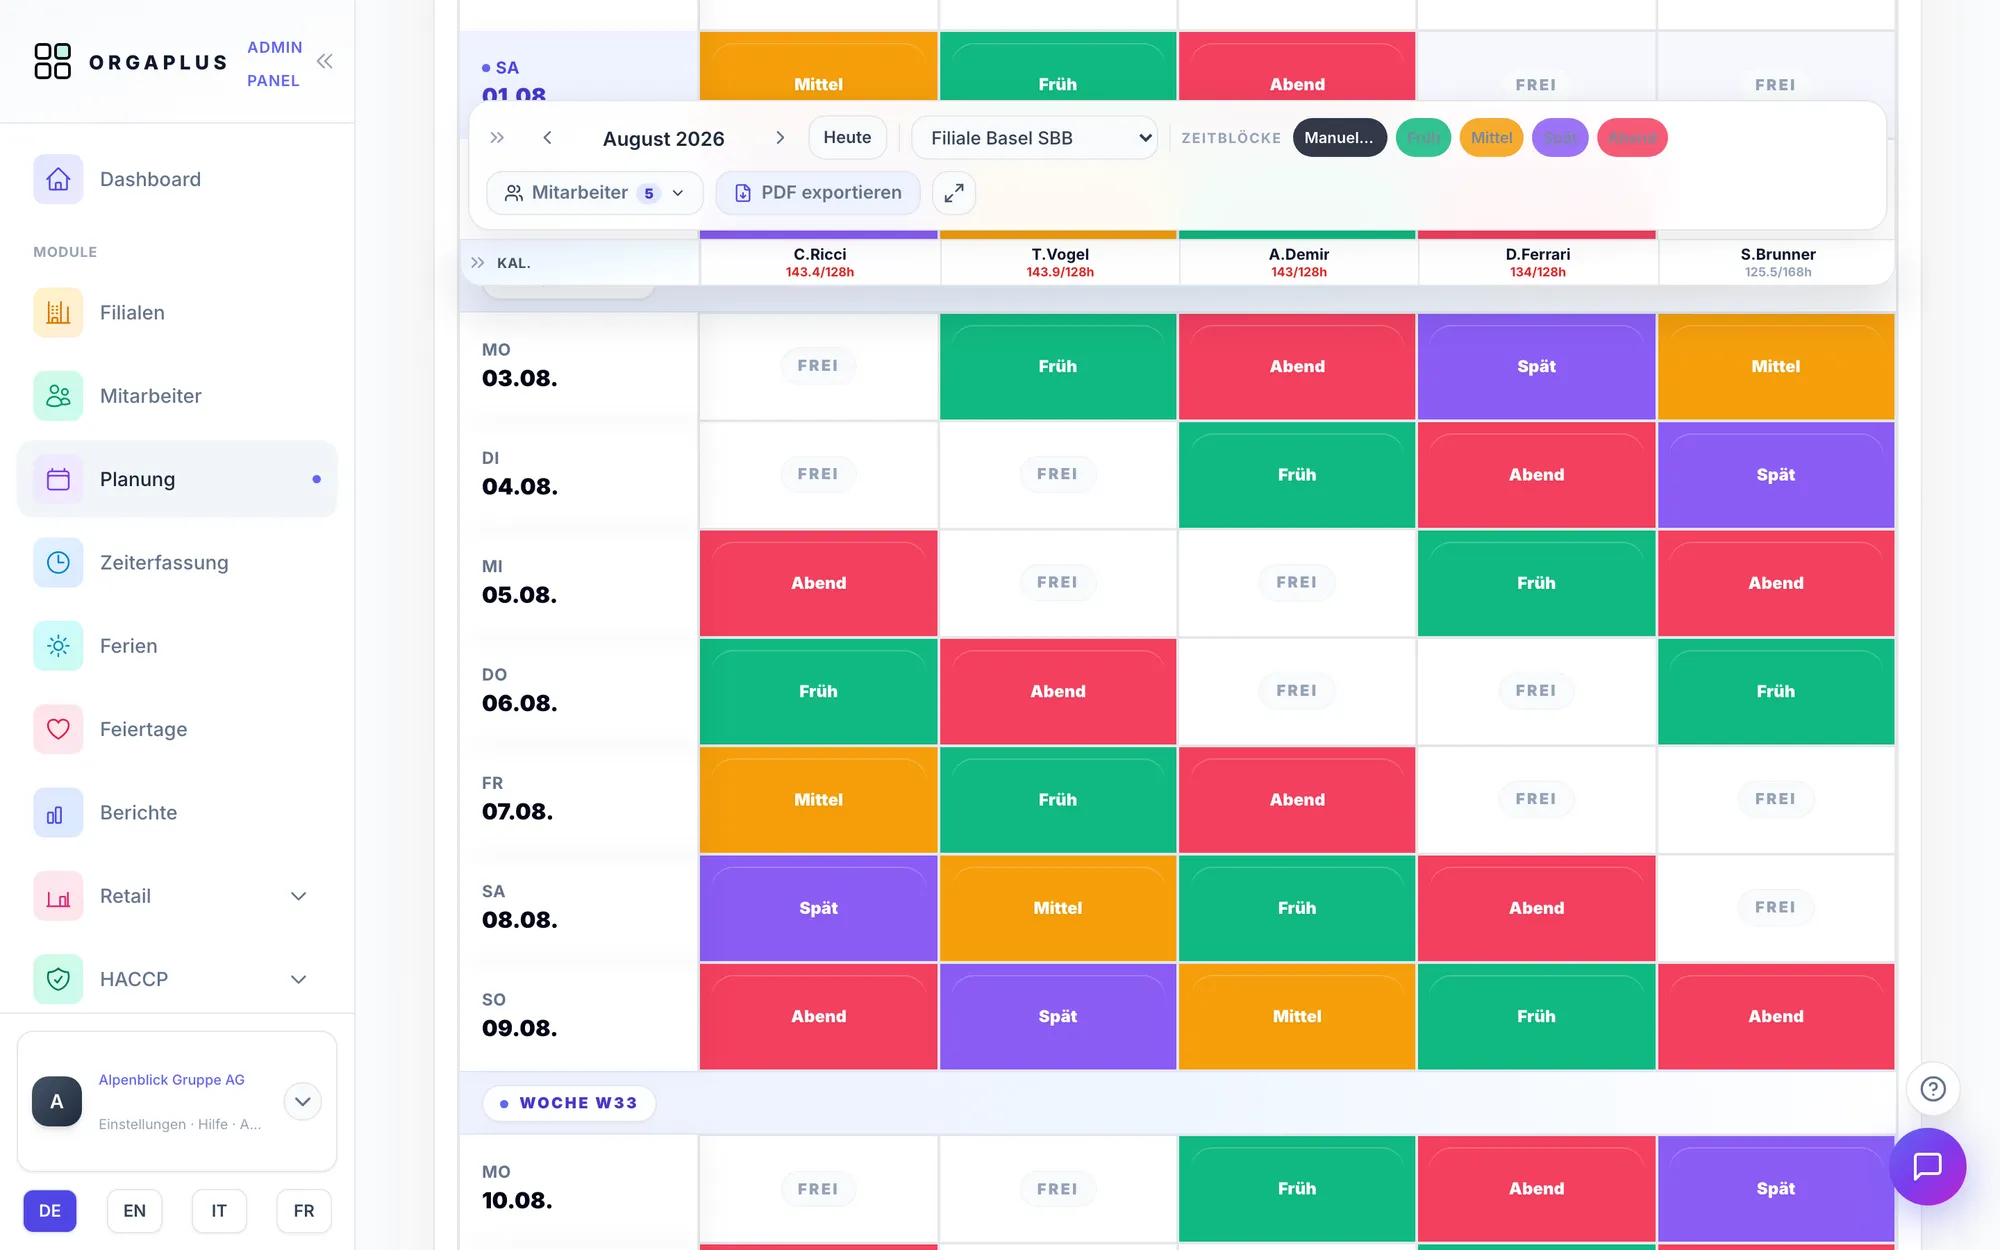Expand the Retail submenu chevron

(298, 896)
